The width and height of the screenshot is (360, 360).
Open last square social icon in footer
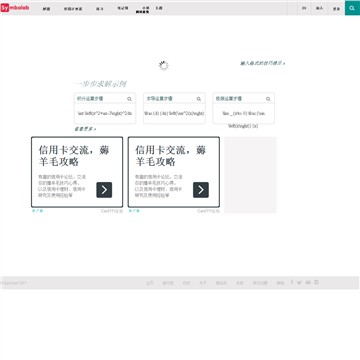(316, 282)
